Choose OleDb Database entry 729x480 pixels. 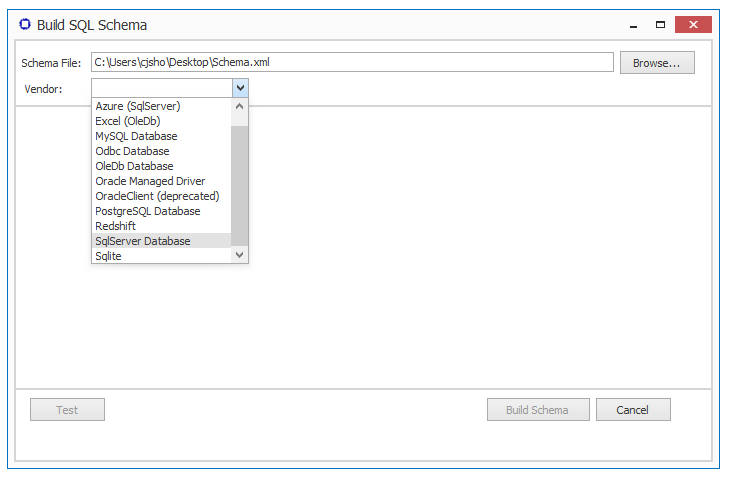pyautogui.click(x=161, y=166)
